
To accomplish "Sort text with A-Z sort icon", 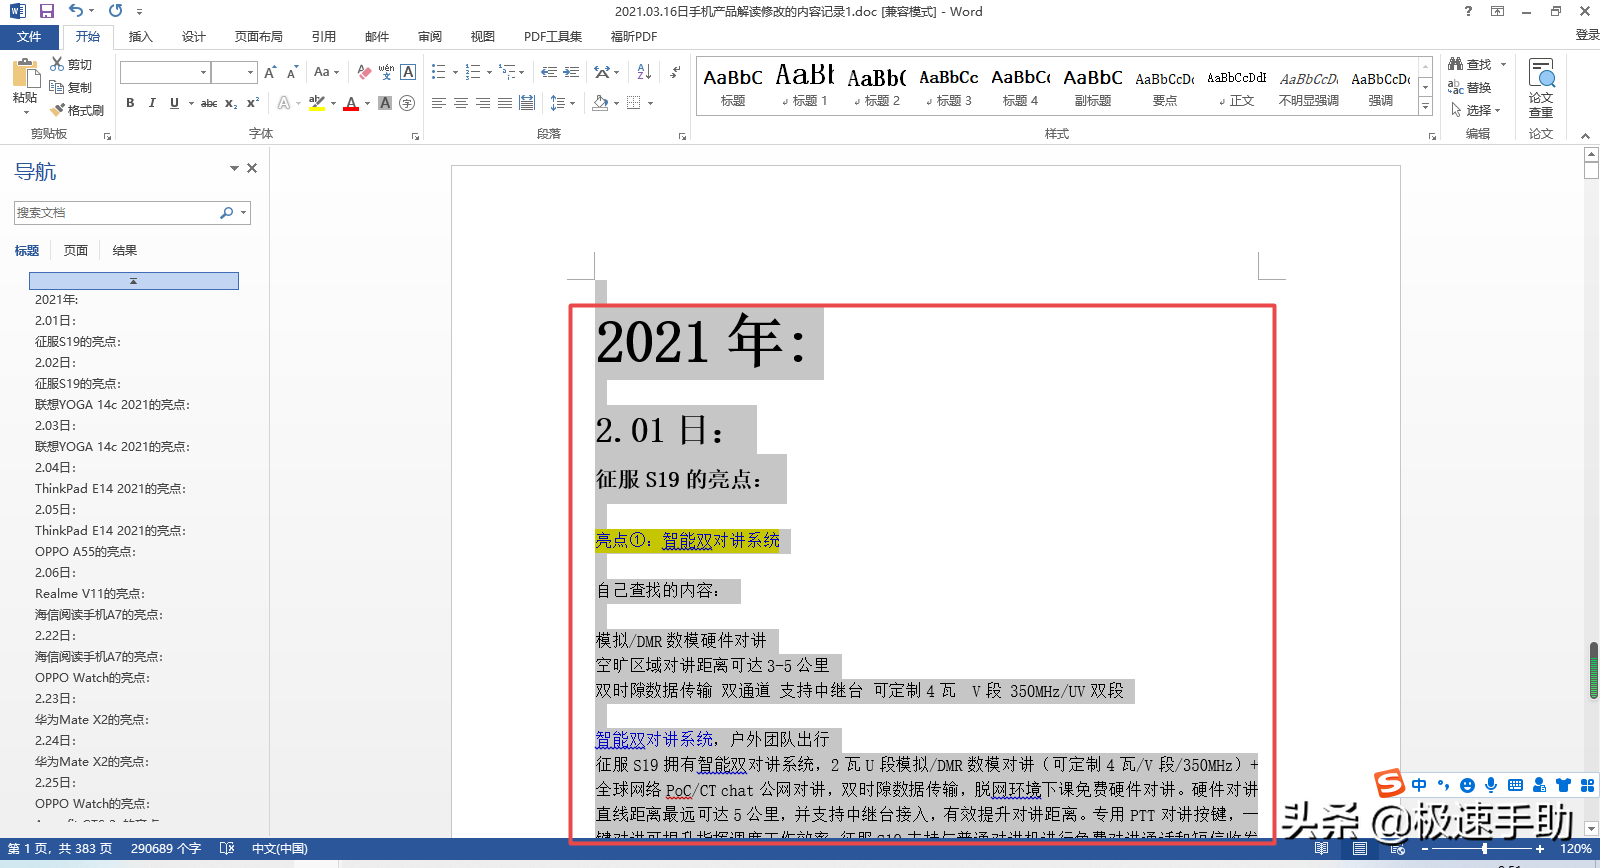I will [644, 72].
